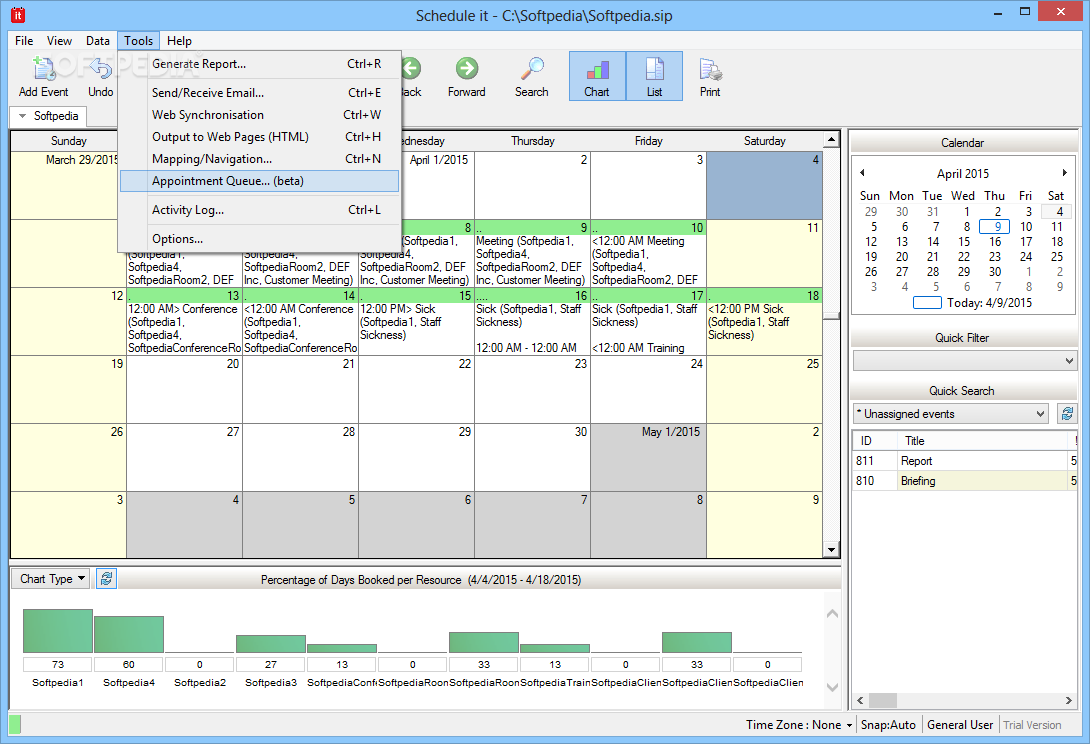Viewport: 1090px width, 744px height.
Task: Select the Report row with ID 811
Action: click(964, 460)
